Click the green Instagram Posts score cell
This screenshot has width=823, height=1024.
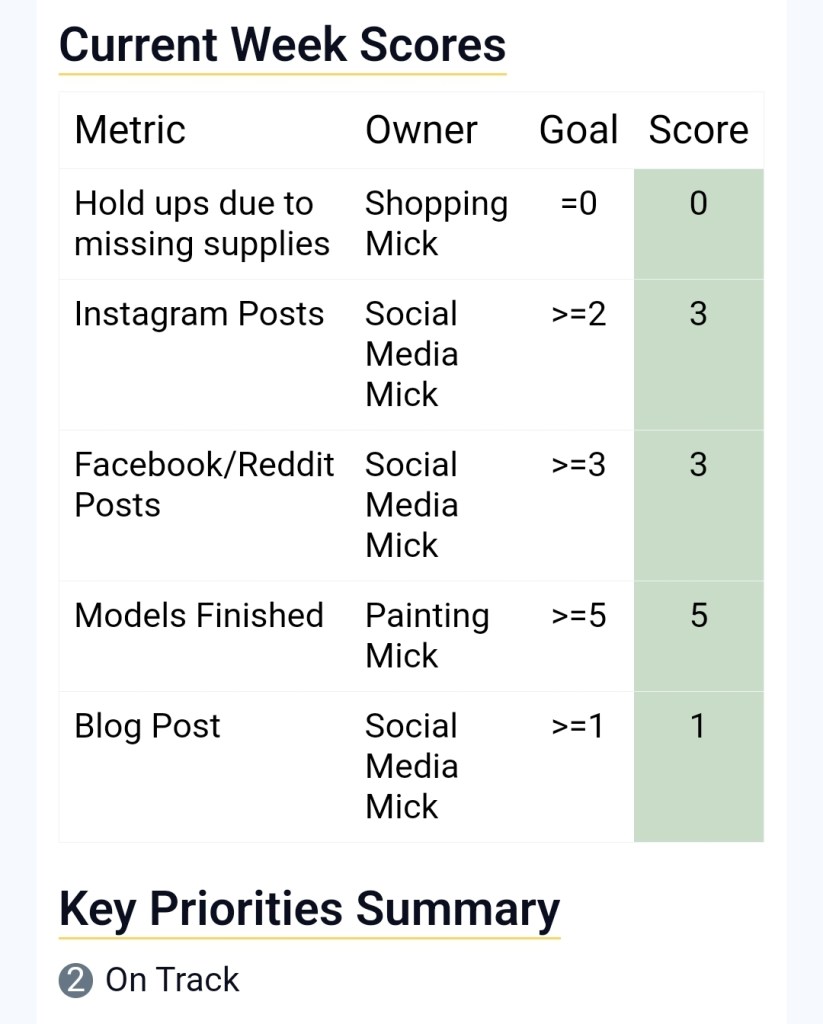[x=698, y=354]
